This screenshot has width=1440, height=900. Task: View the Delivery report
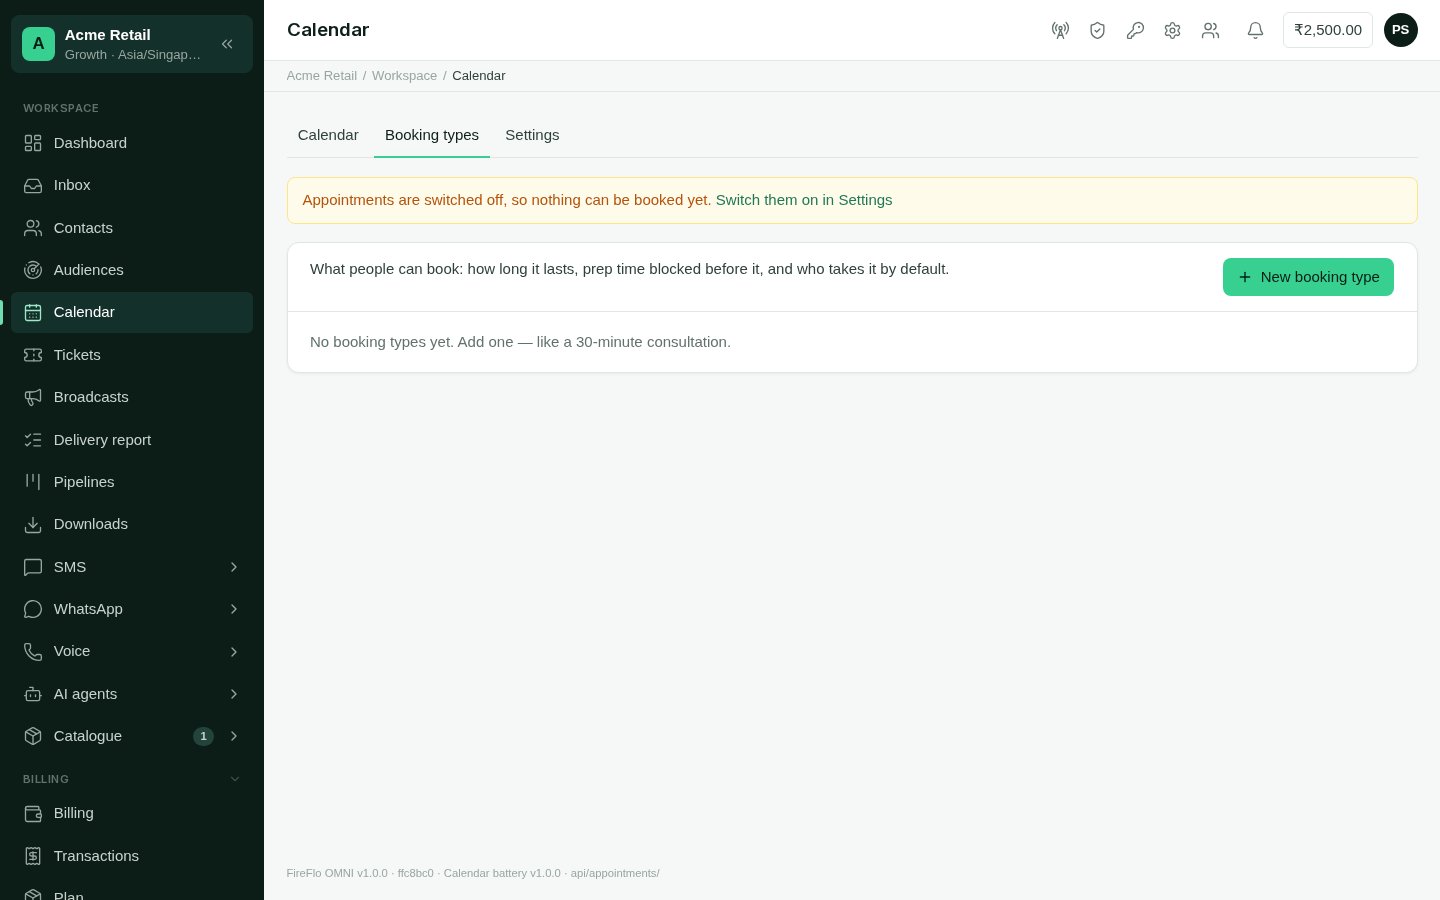(x=132, y=440)
